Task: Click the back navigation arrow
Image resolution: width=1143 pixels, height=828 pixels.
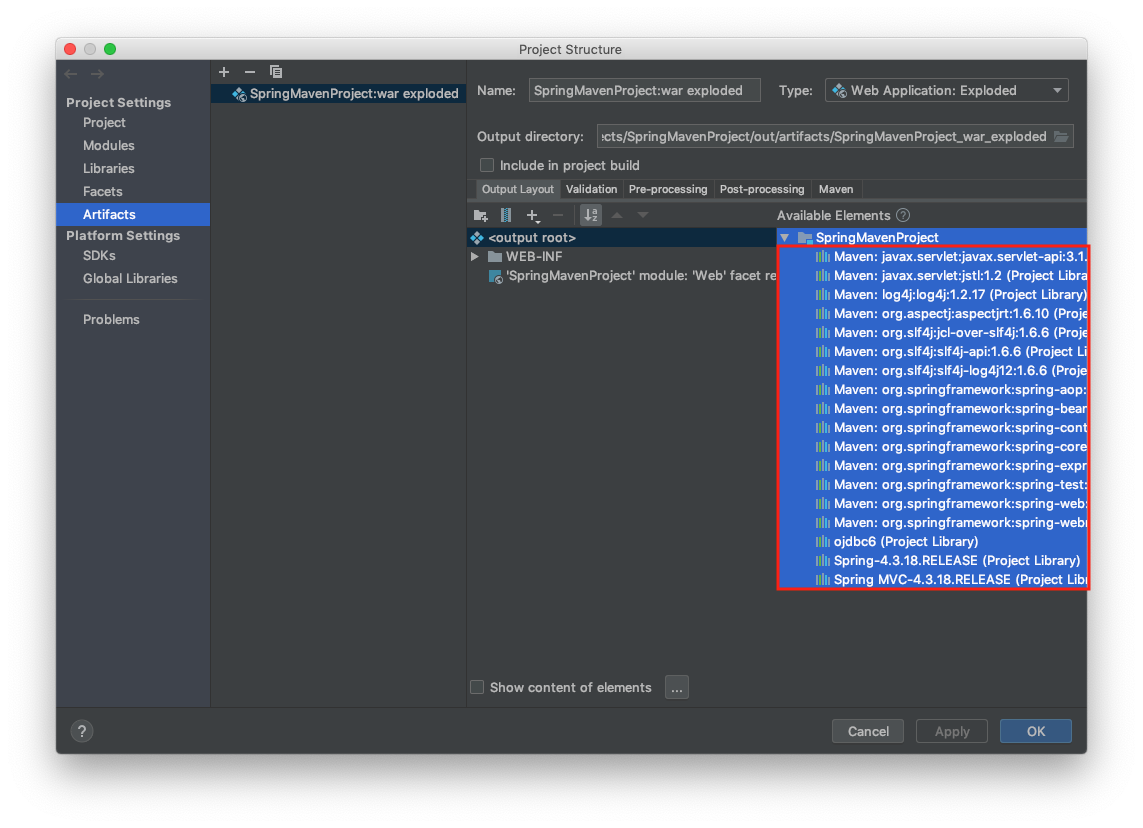Action: click(x=71, y=74)
